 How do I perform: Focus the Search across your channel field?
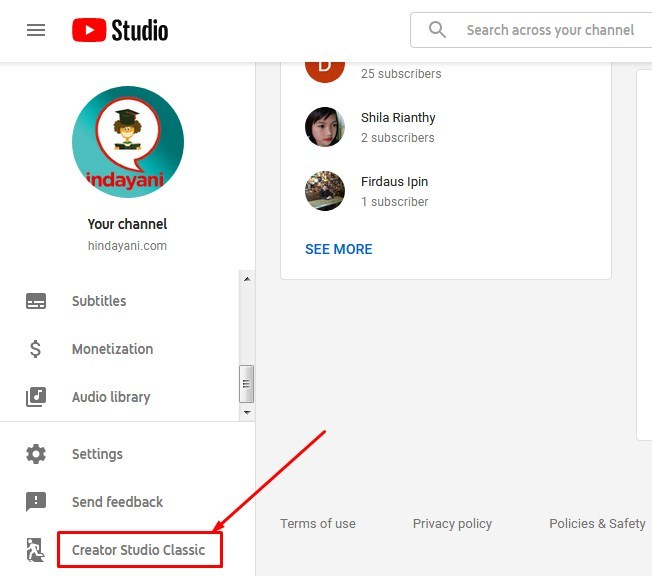click(531, 30)
